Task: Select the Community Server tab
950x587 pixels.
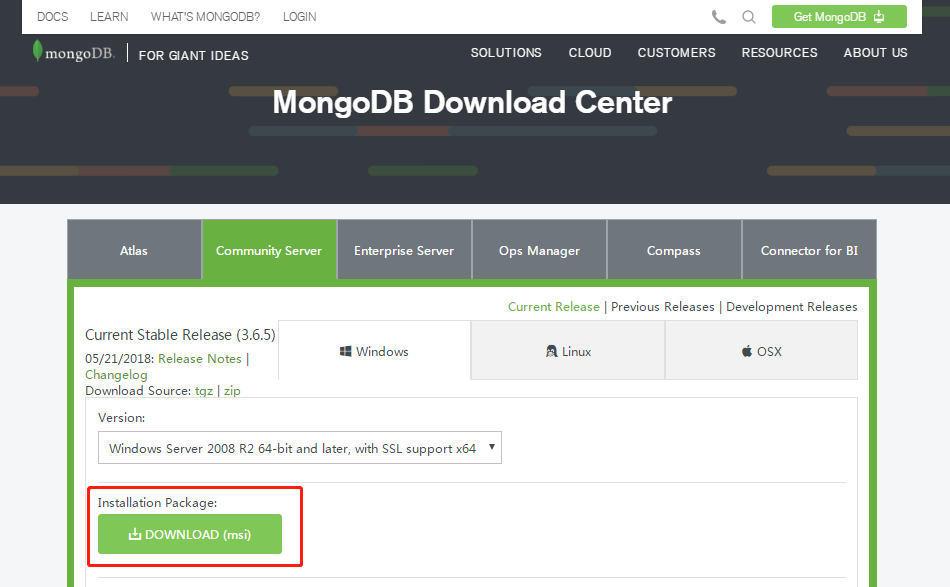Action: (269, 250)
